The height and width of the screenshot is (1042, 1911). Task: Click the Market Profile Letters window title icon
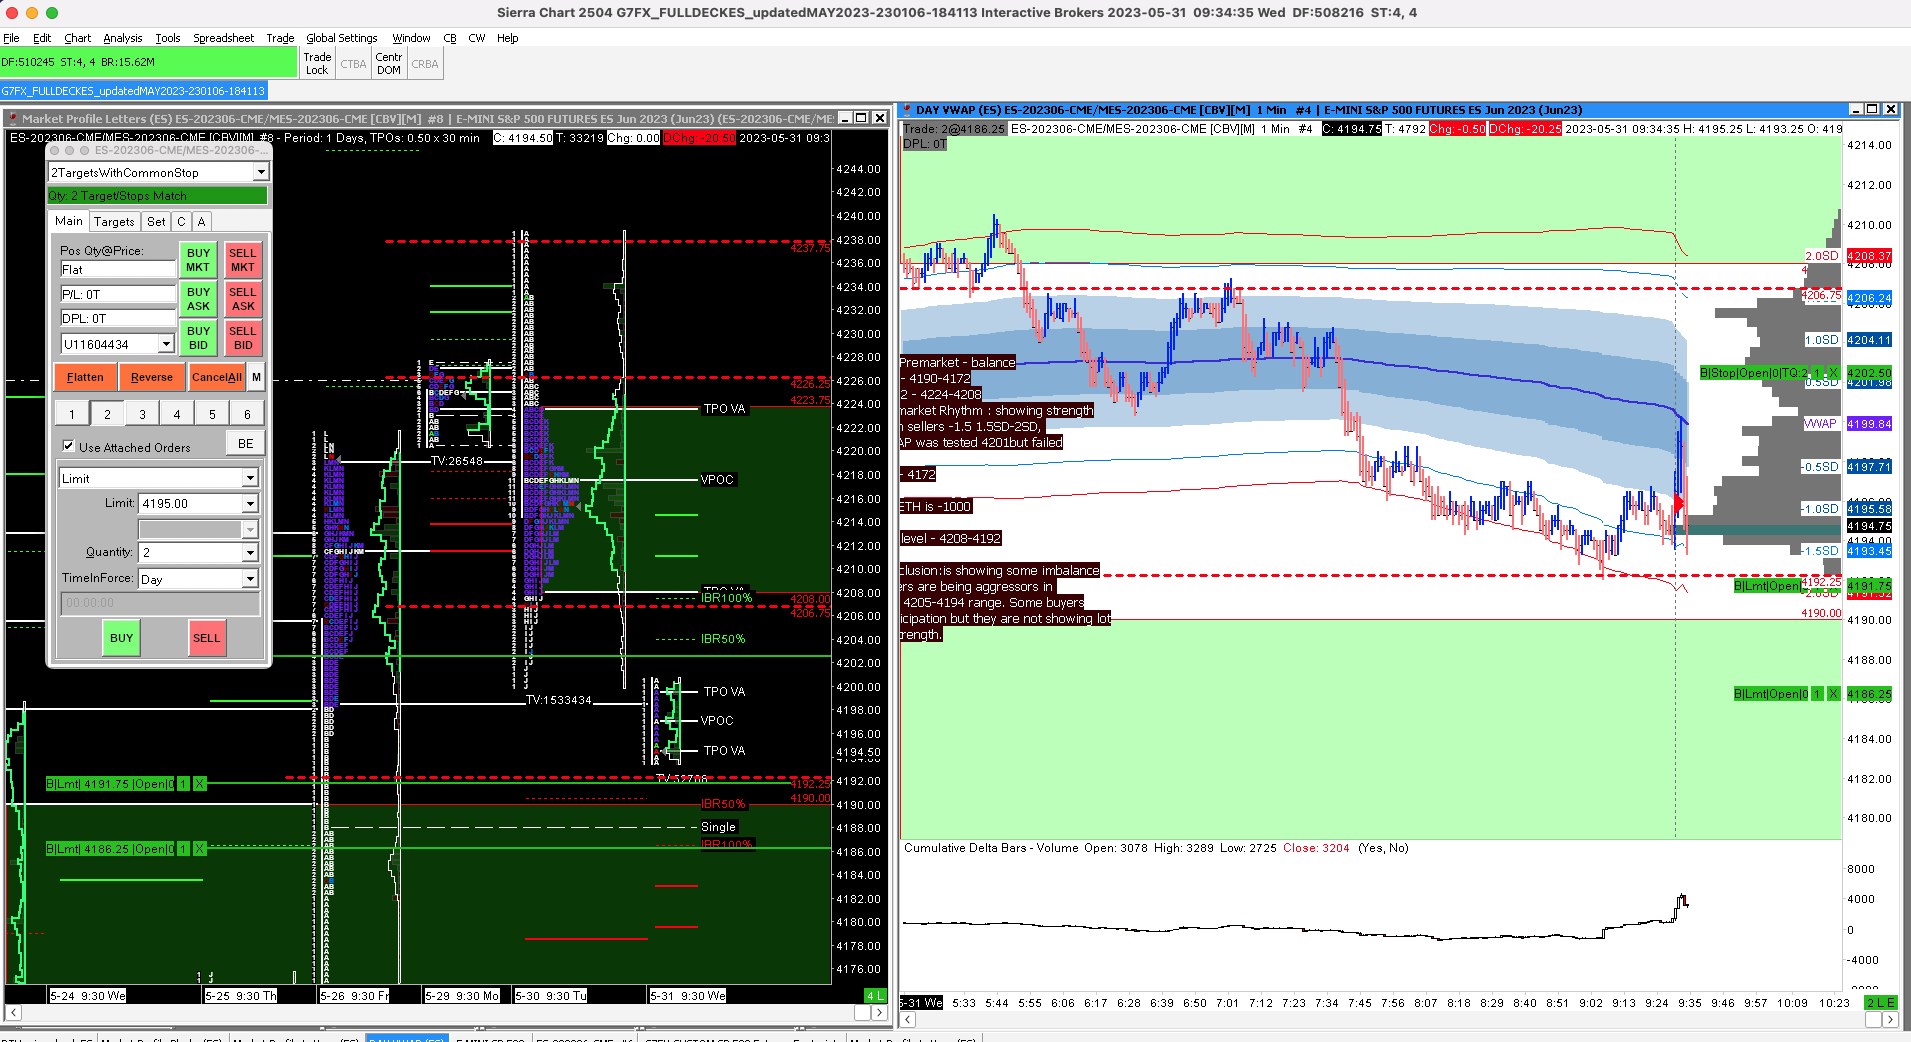(12, 118)
